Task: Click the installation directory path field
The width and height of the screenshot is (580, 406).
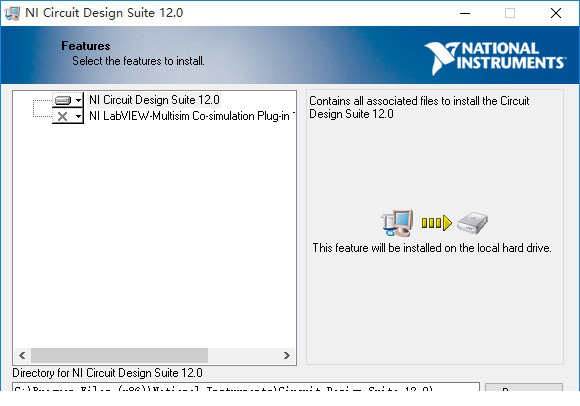Action: click(246, 387)
